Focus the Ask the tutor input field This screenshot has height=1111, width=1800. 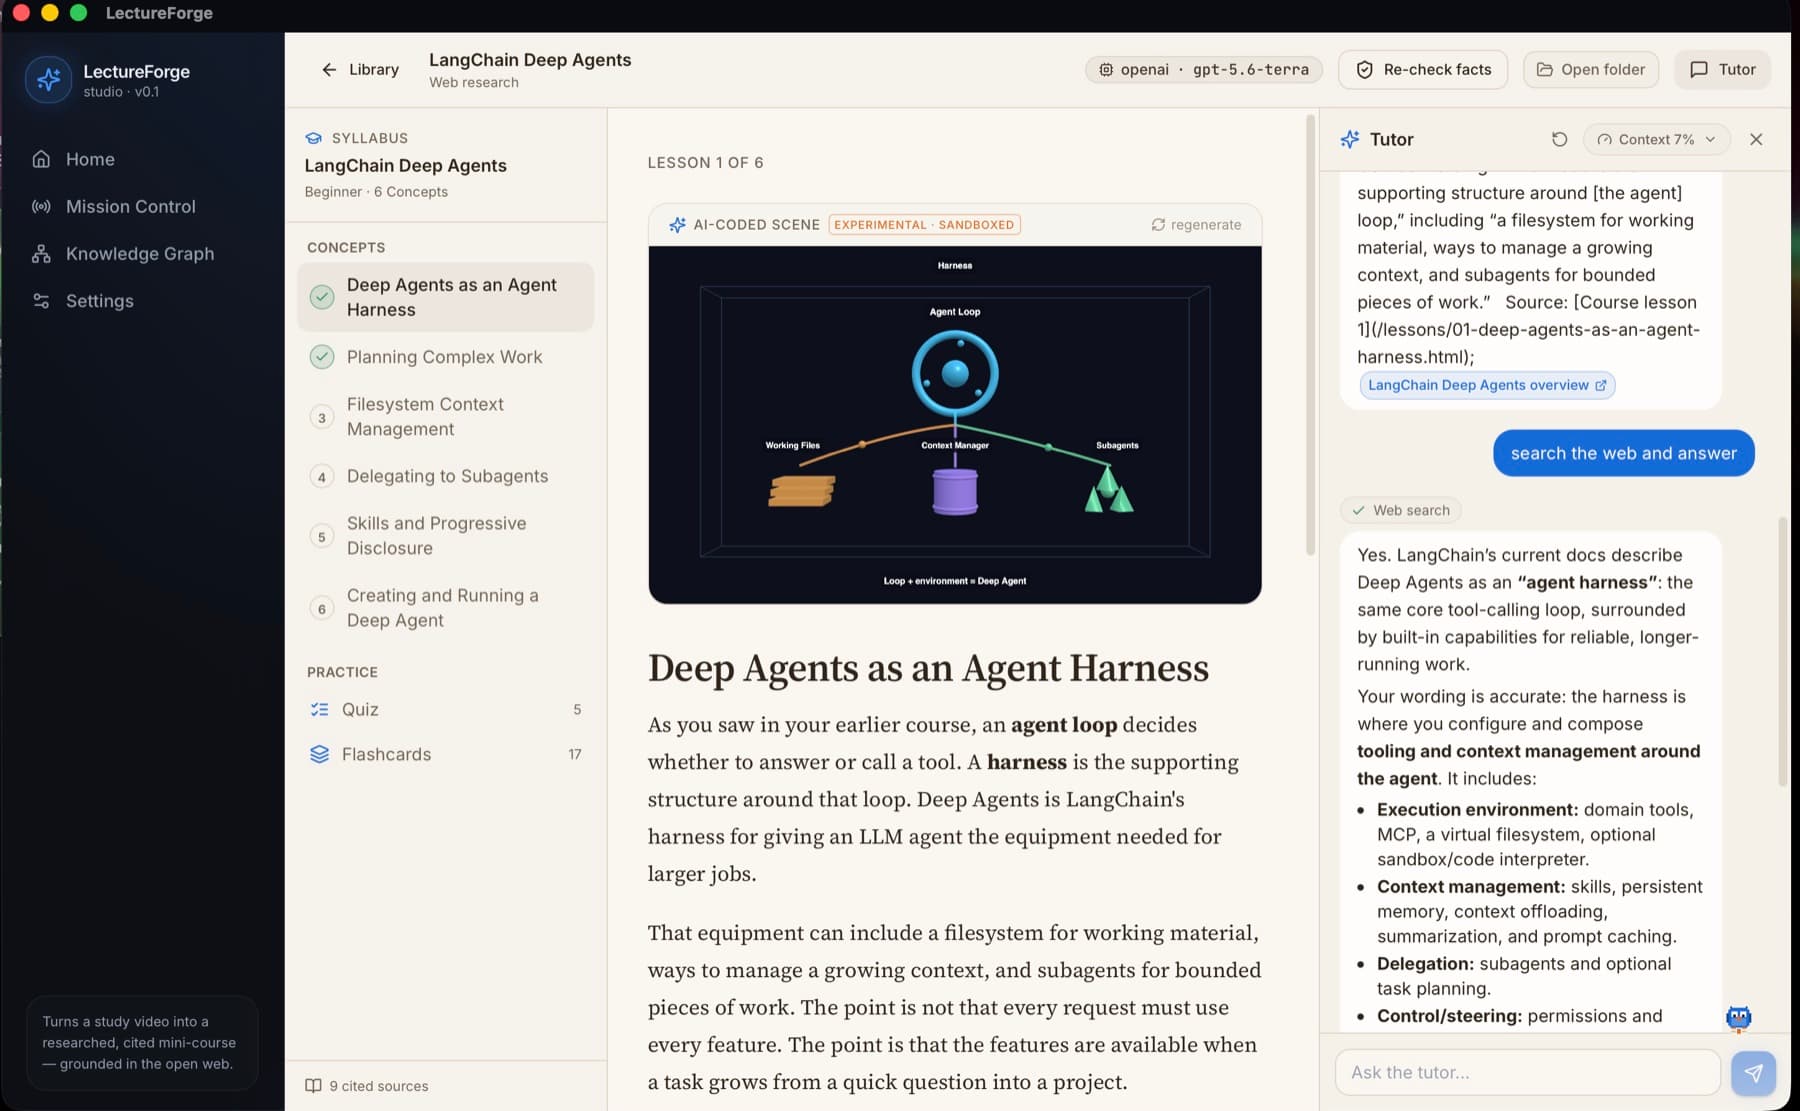pos(1527,1072)
